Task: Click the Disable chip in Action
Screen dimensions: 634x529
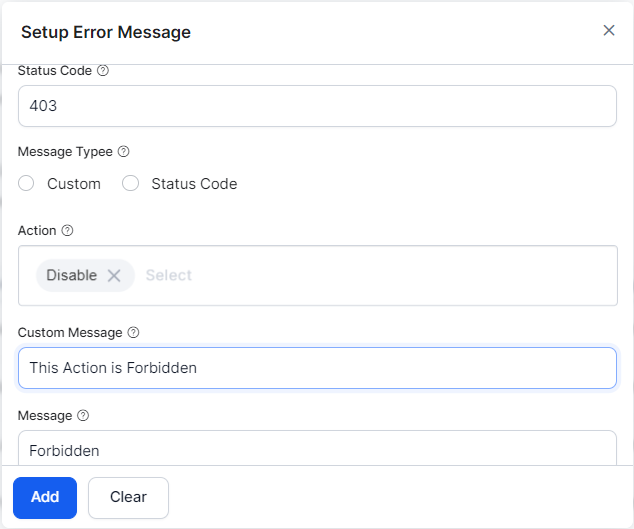Action: [x=72, y=276]
